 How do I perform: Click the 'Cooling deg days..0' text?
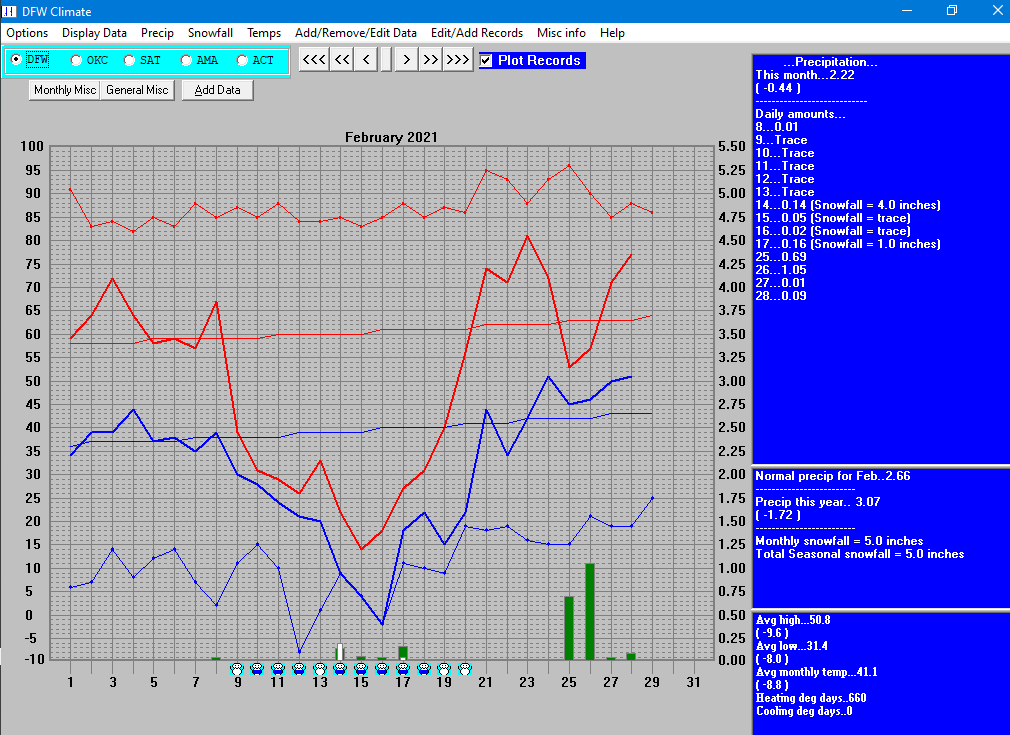804,711
